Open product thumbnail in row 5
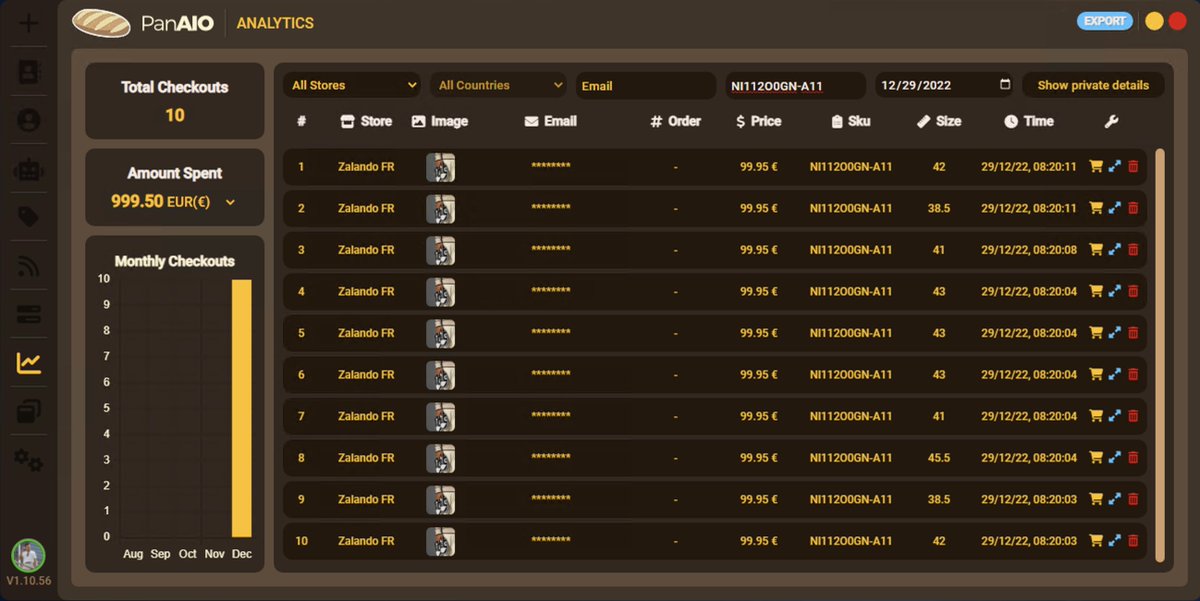Image resolution: width=1200 pixels, height=601 pixels. 441,333
